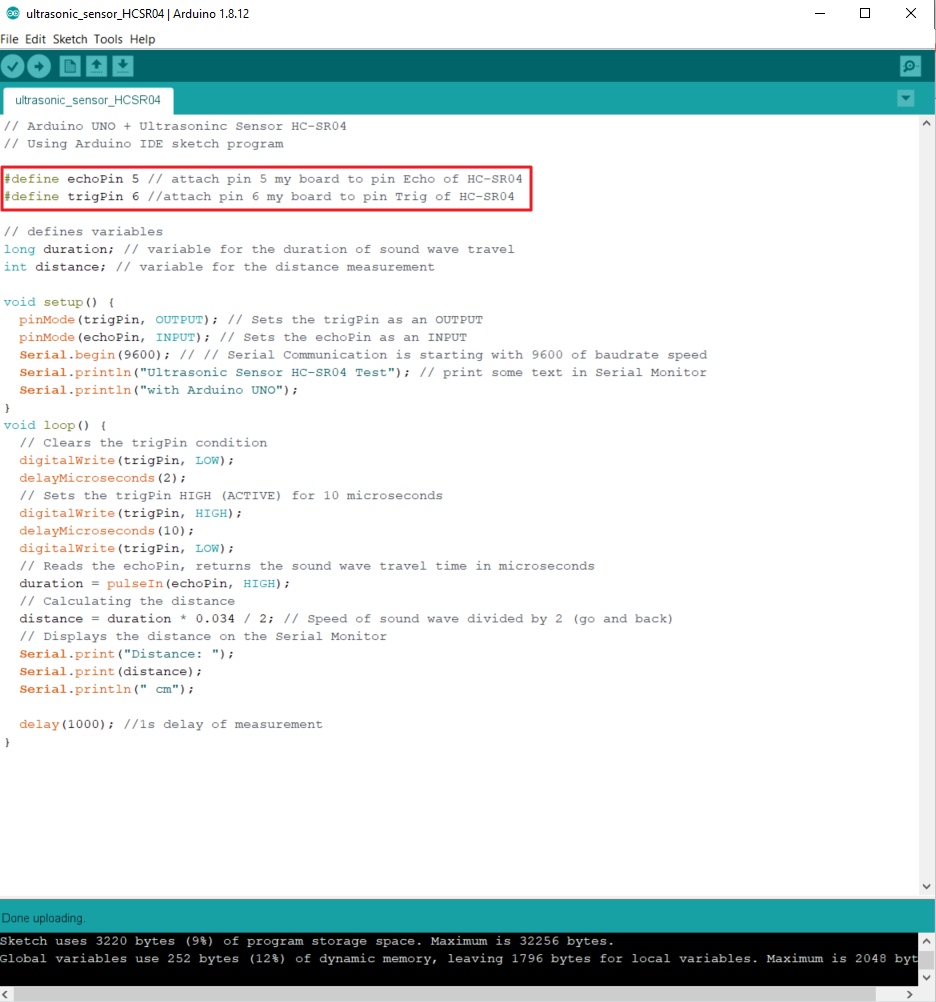Open a sketch with the up-arrow icon
Screen dimensions: 936x1002
[x=96, y=66]
